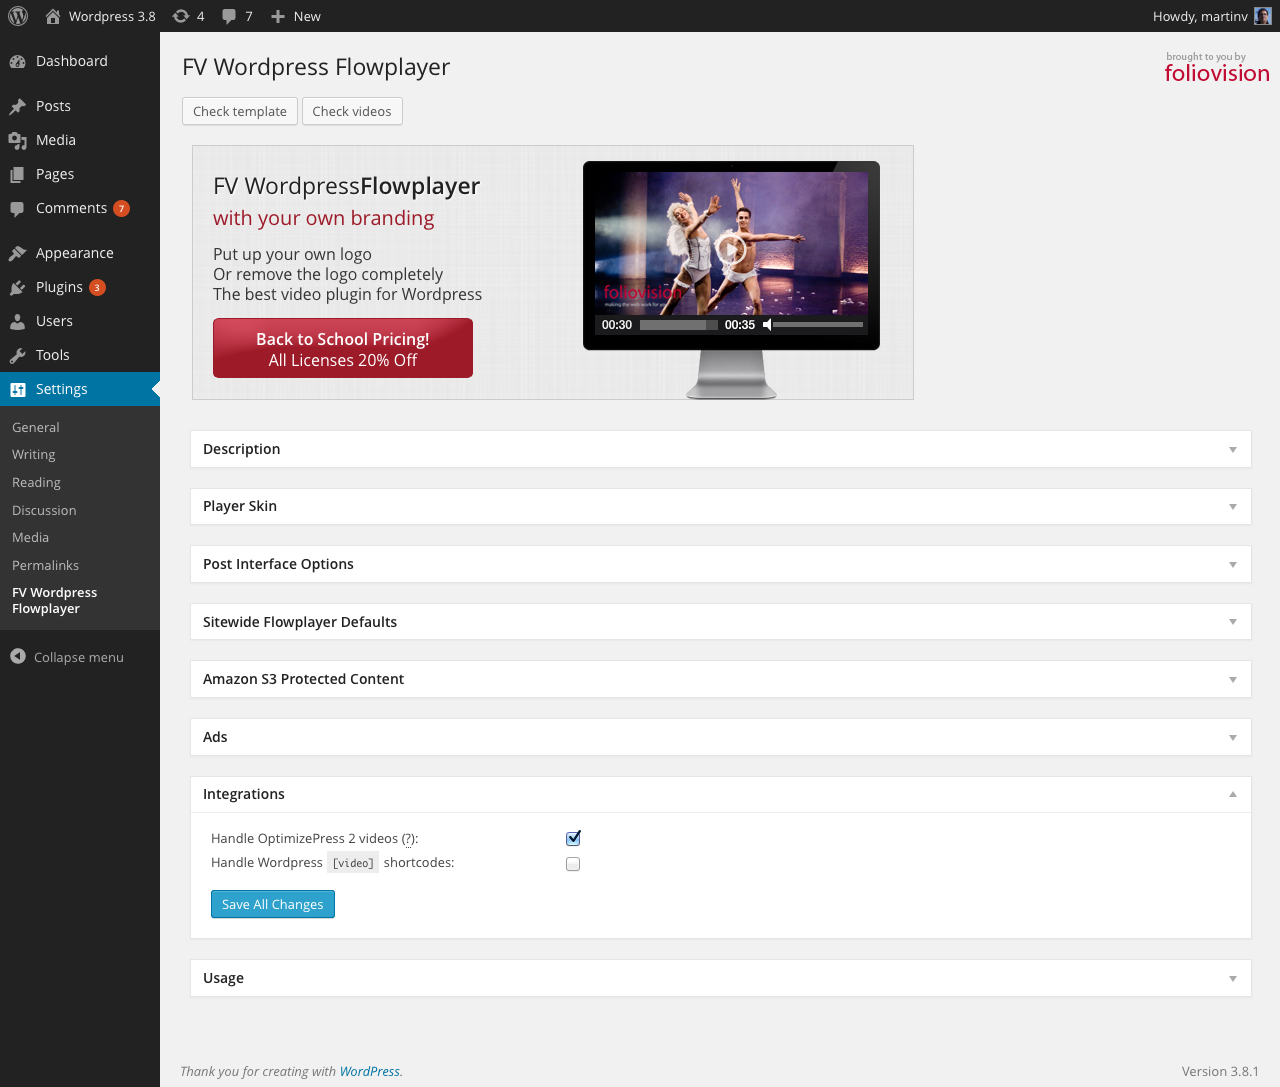Click the Plugins plug icon
This screenshot has height=1087, width=1280.
tap(18, 287)
